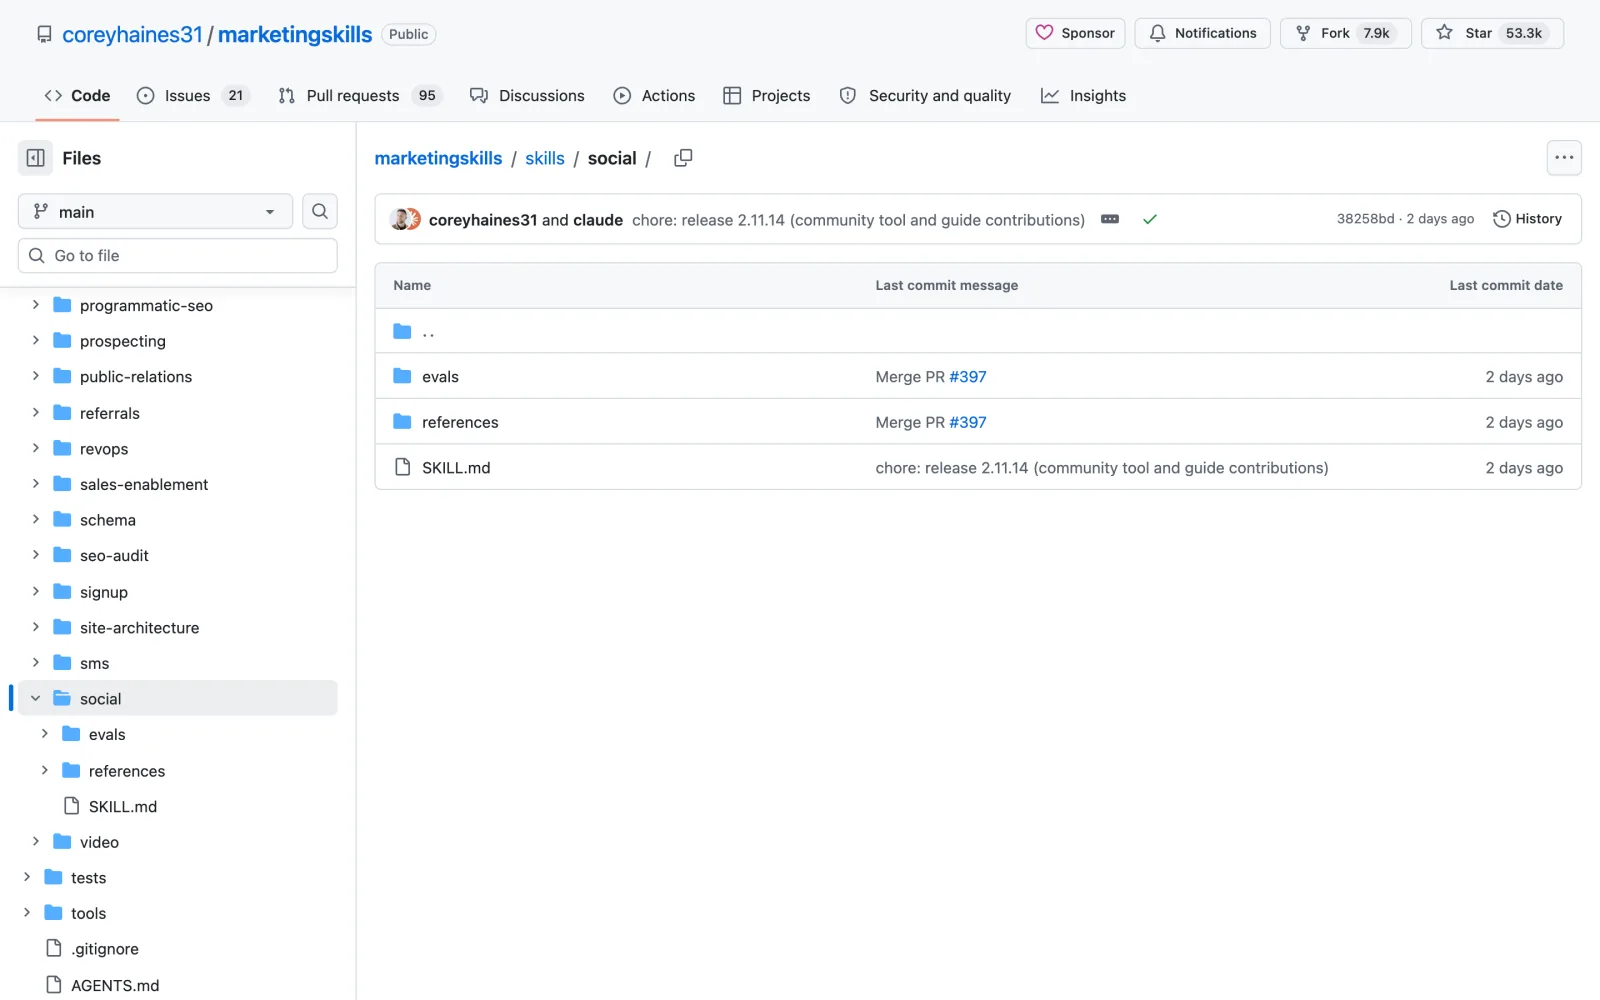This screenshot has height=1000, width=1600.
Task: Expand the tools folder in tree
Action: (27, 913)
